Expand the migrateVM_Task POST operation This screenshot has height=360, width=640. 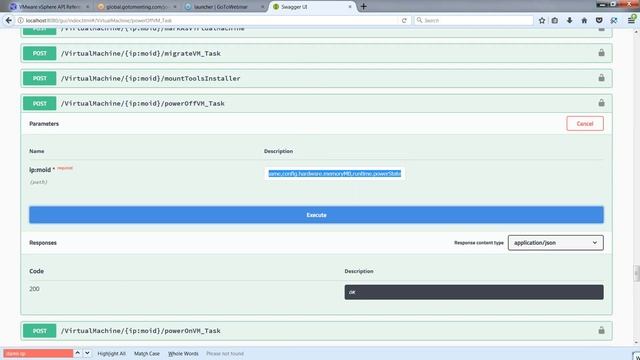tap(316, 53)
